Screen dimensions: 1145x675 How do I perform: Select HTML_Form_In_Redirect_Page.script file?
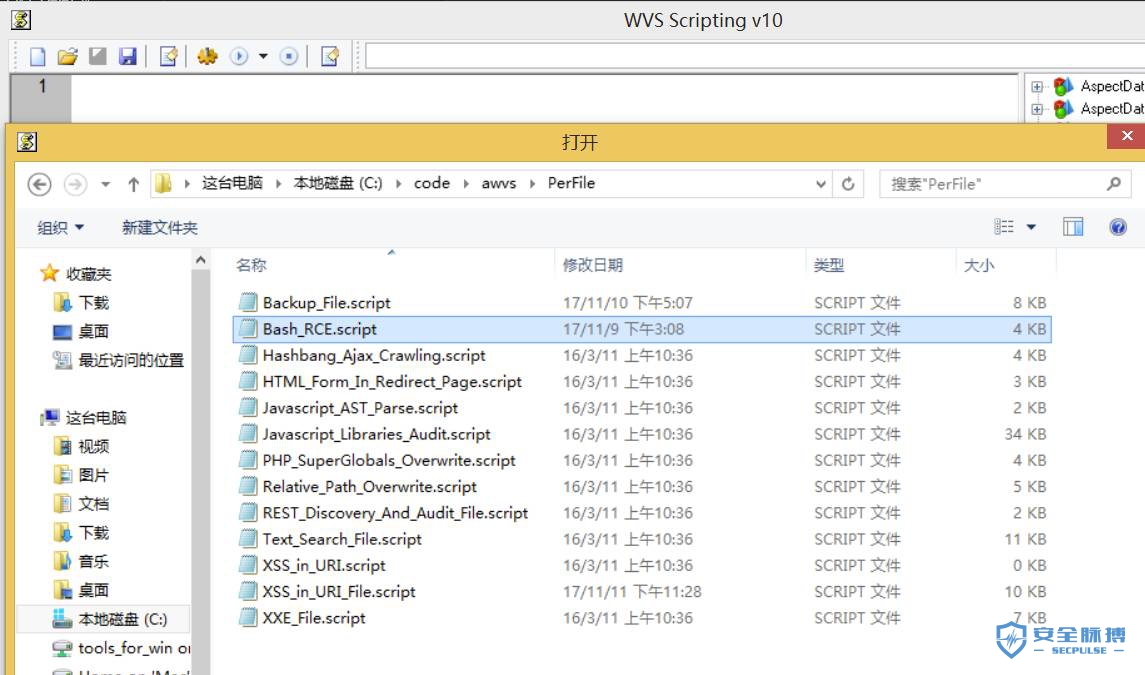pos(392,382)
